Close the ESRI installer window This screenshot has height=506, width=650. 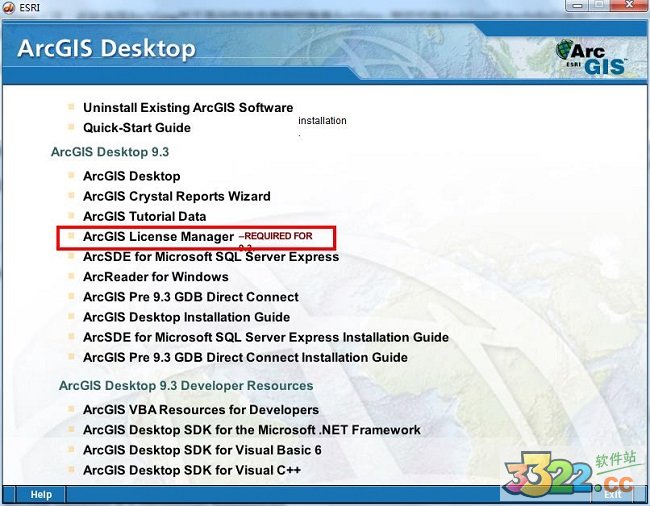pyautogui.click(x=628, y=5)
